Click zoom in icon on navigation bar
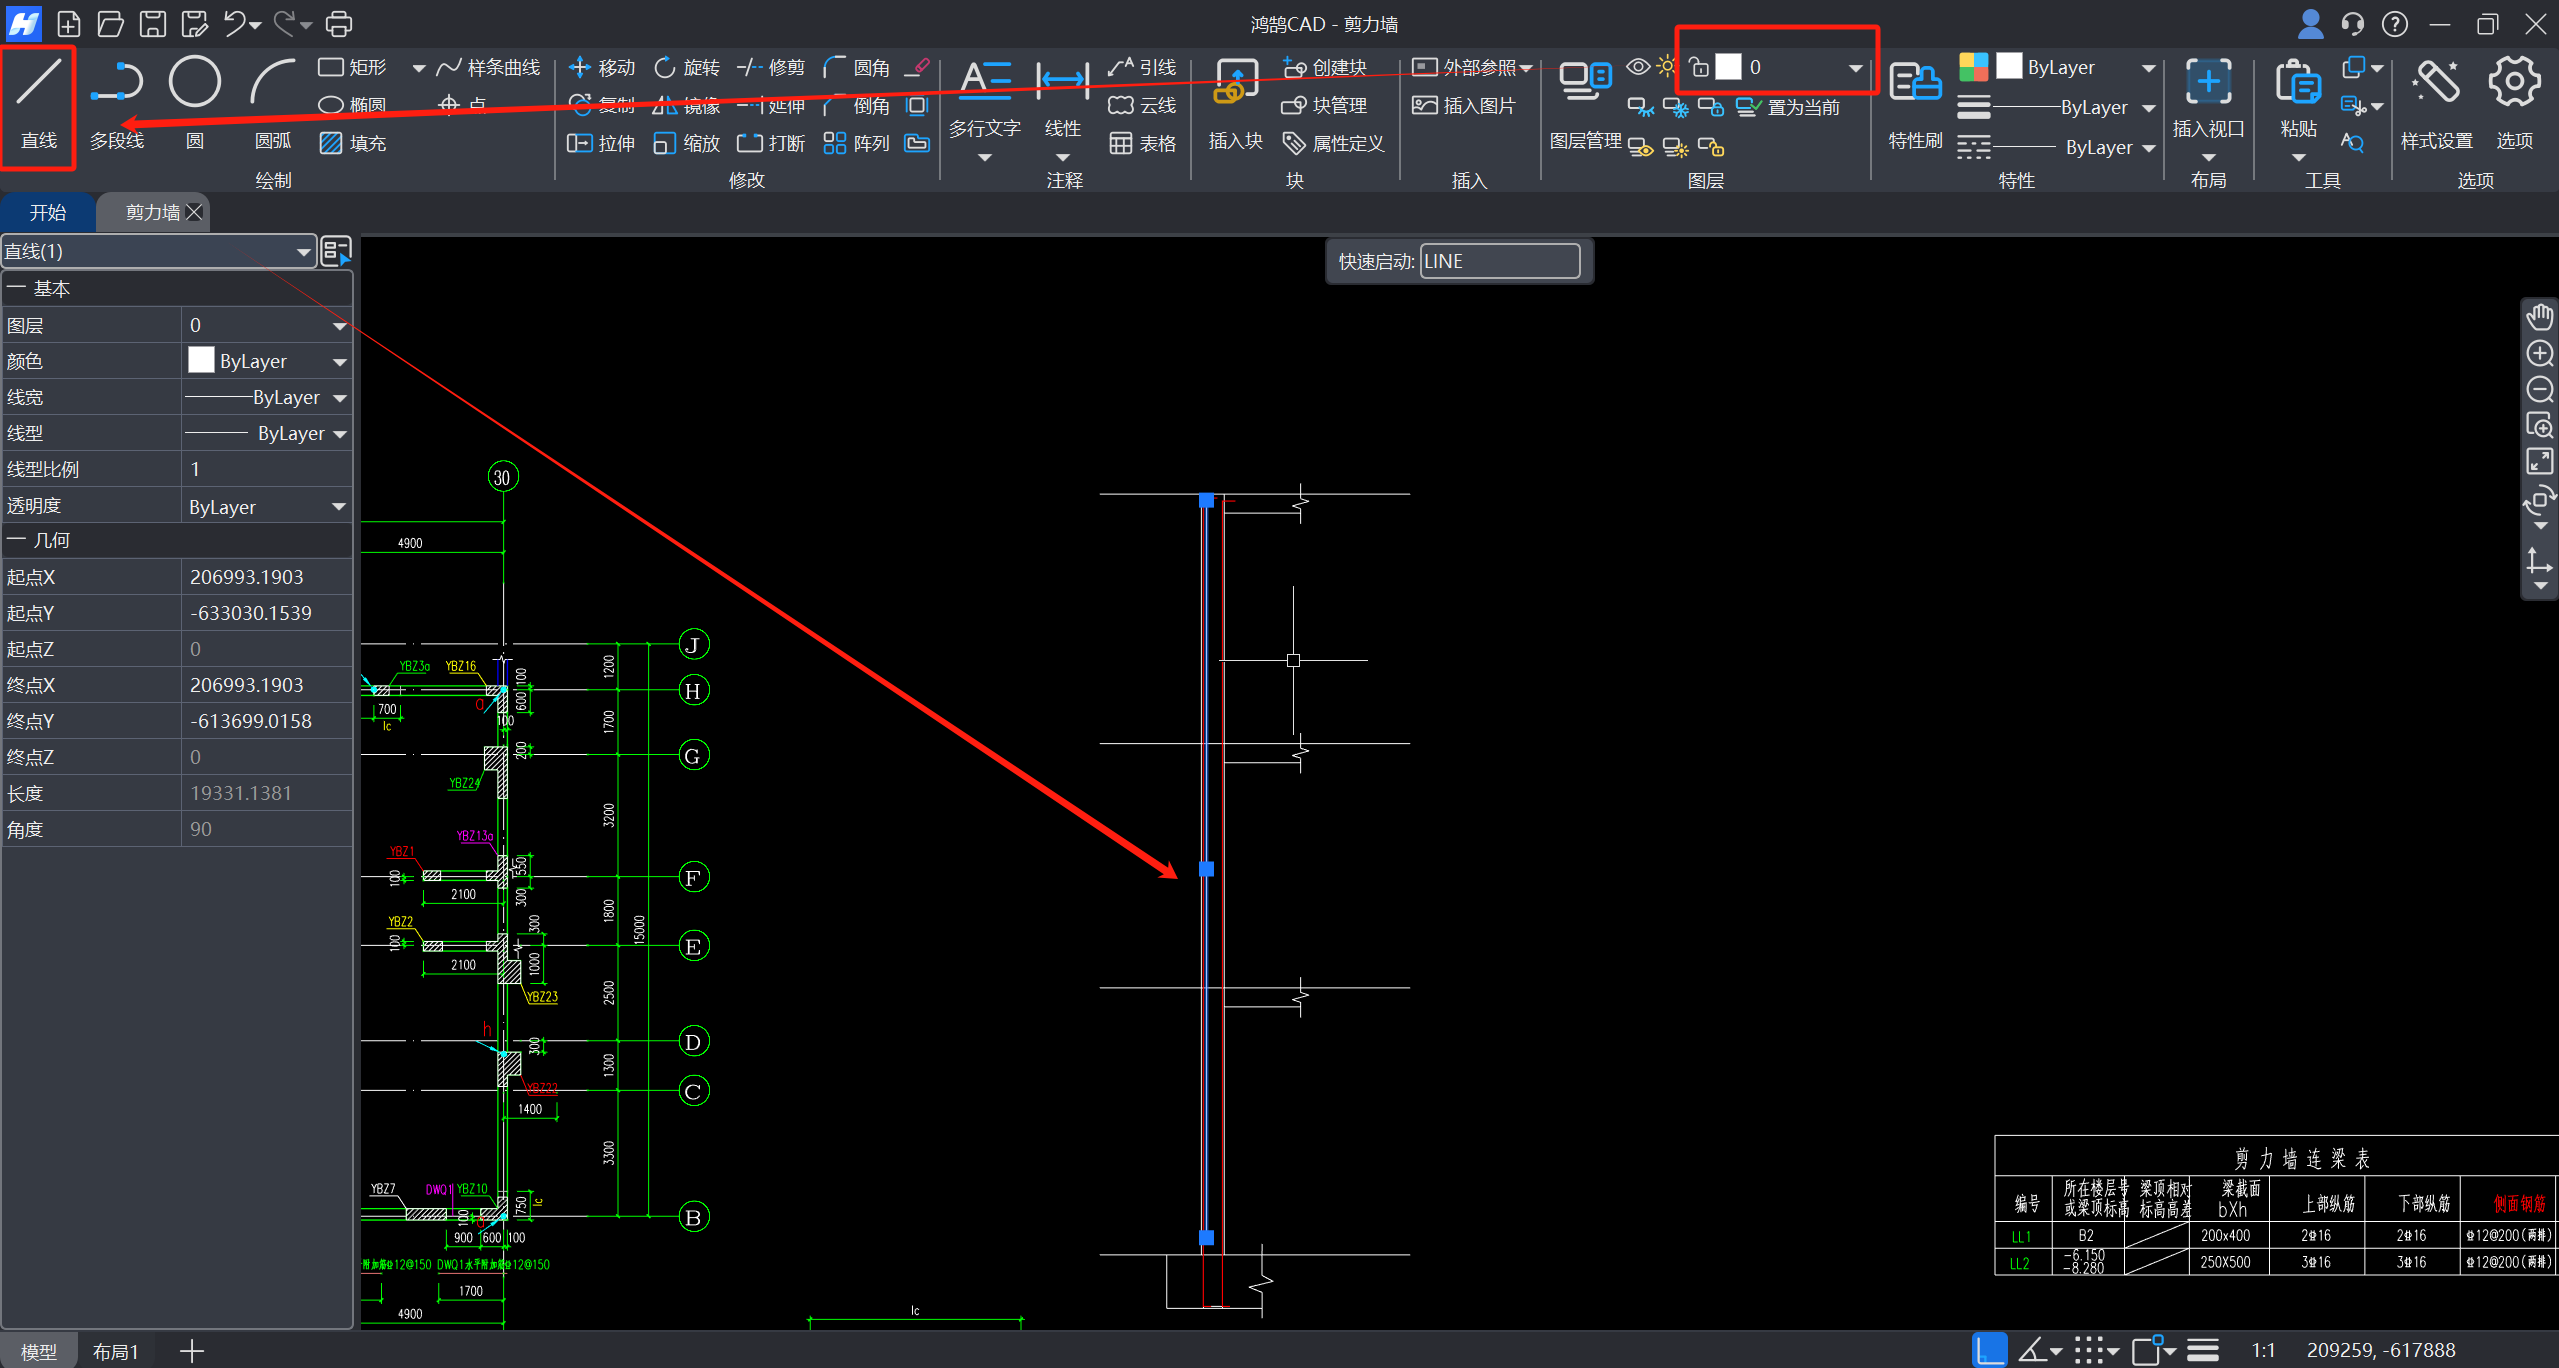 [x=2539, y=354]
